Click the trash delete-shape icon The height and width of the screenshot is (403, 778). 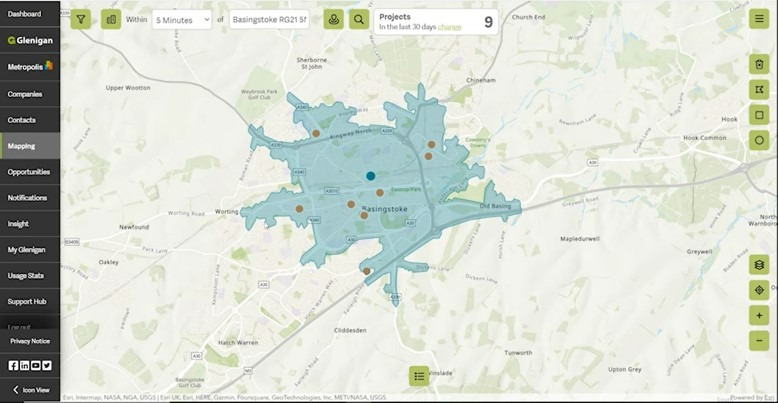coord(759,64)
